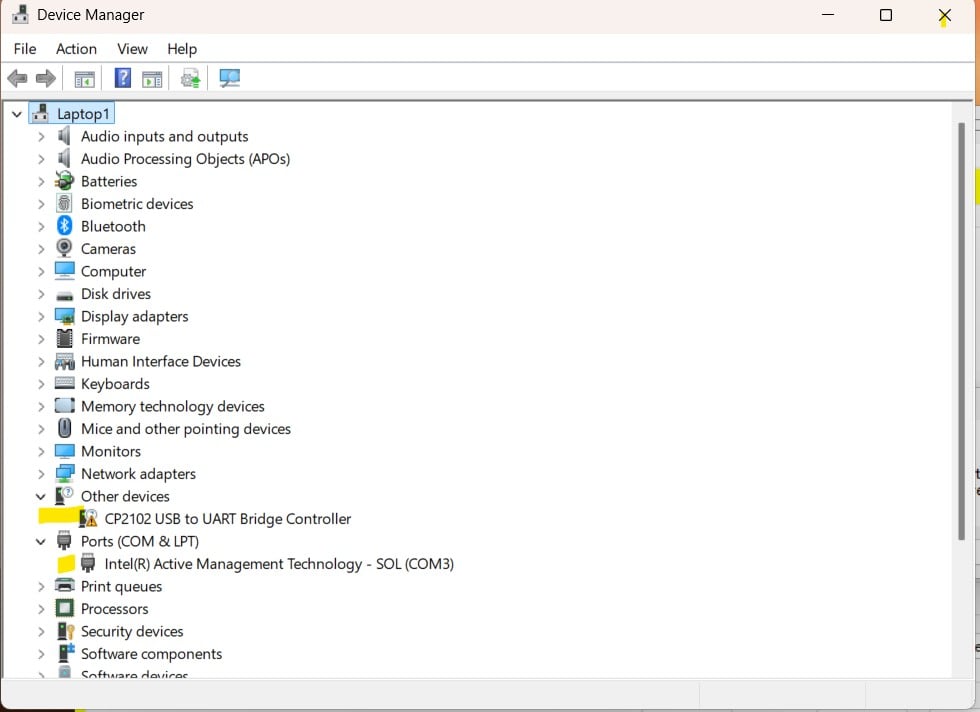The width and height of the screenshot is (980, 712).
Task: Select CP2102 USB to UART Bridge Controller
Action: 228,519
